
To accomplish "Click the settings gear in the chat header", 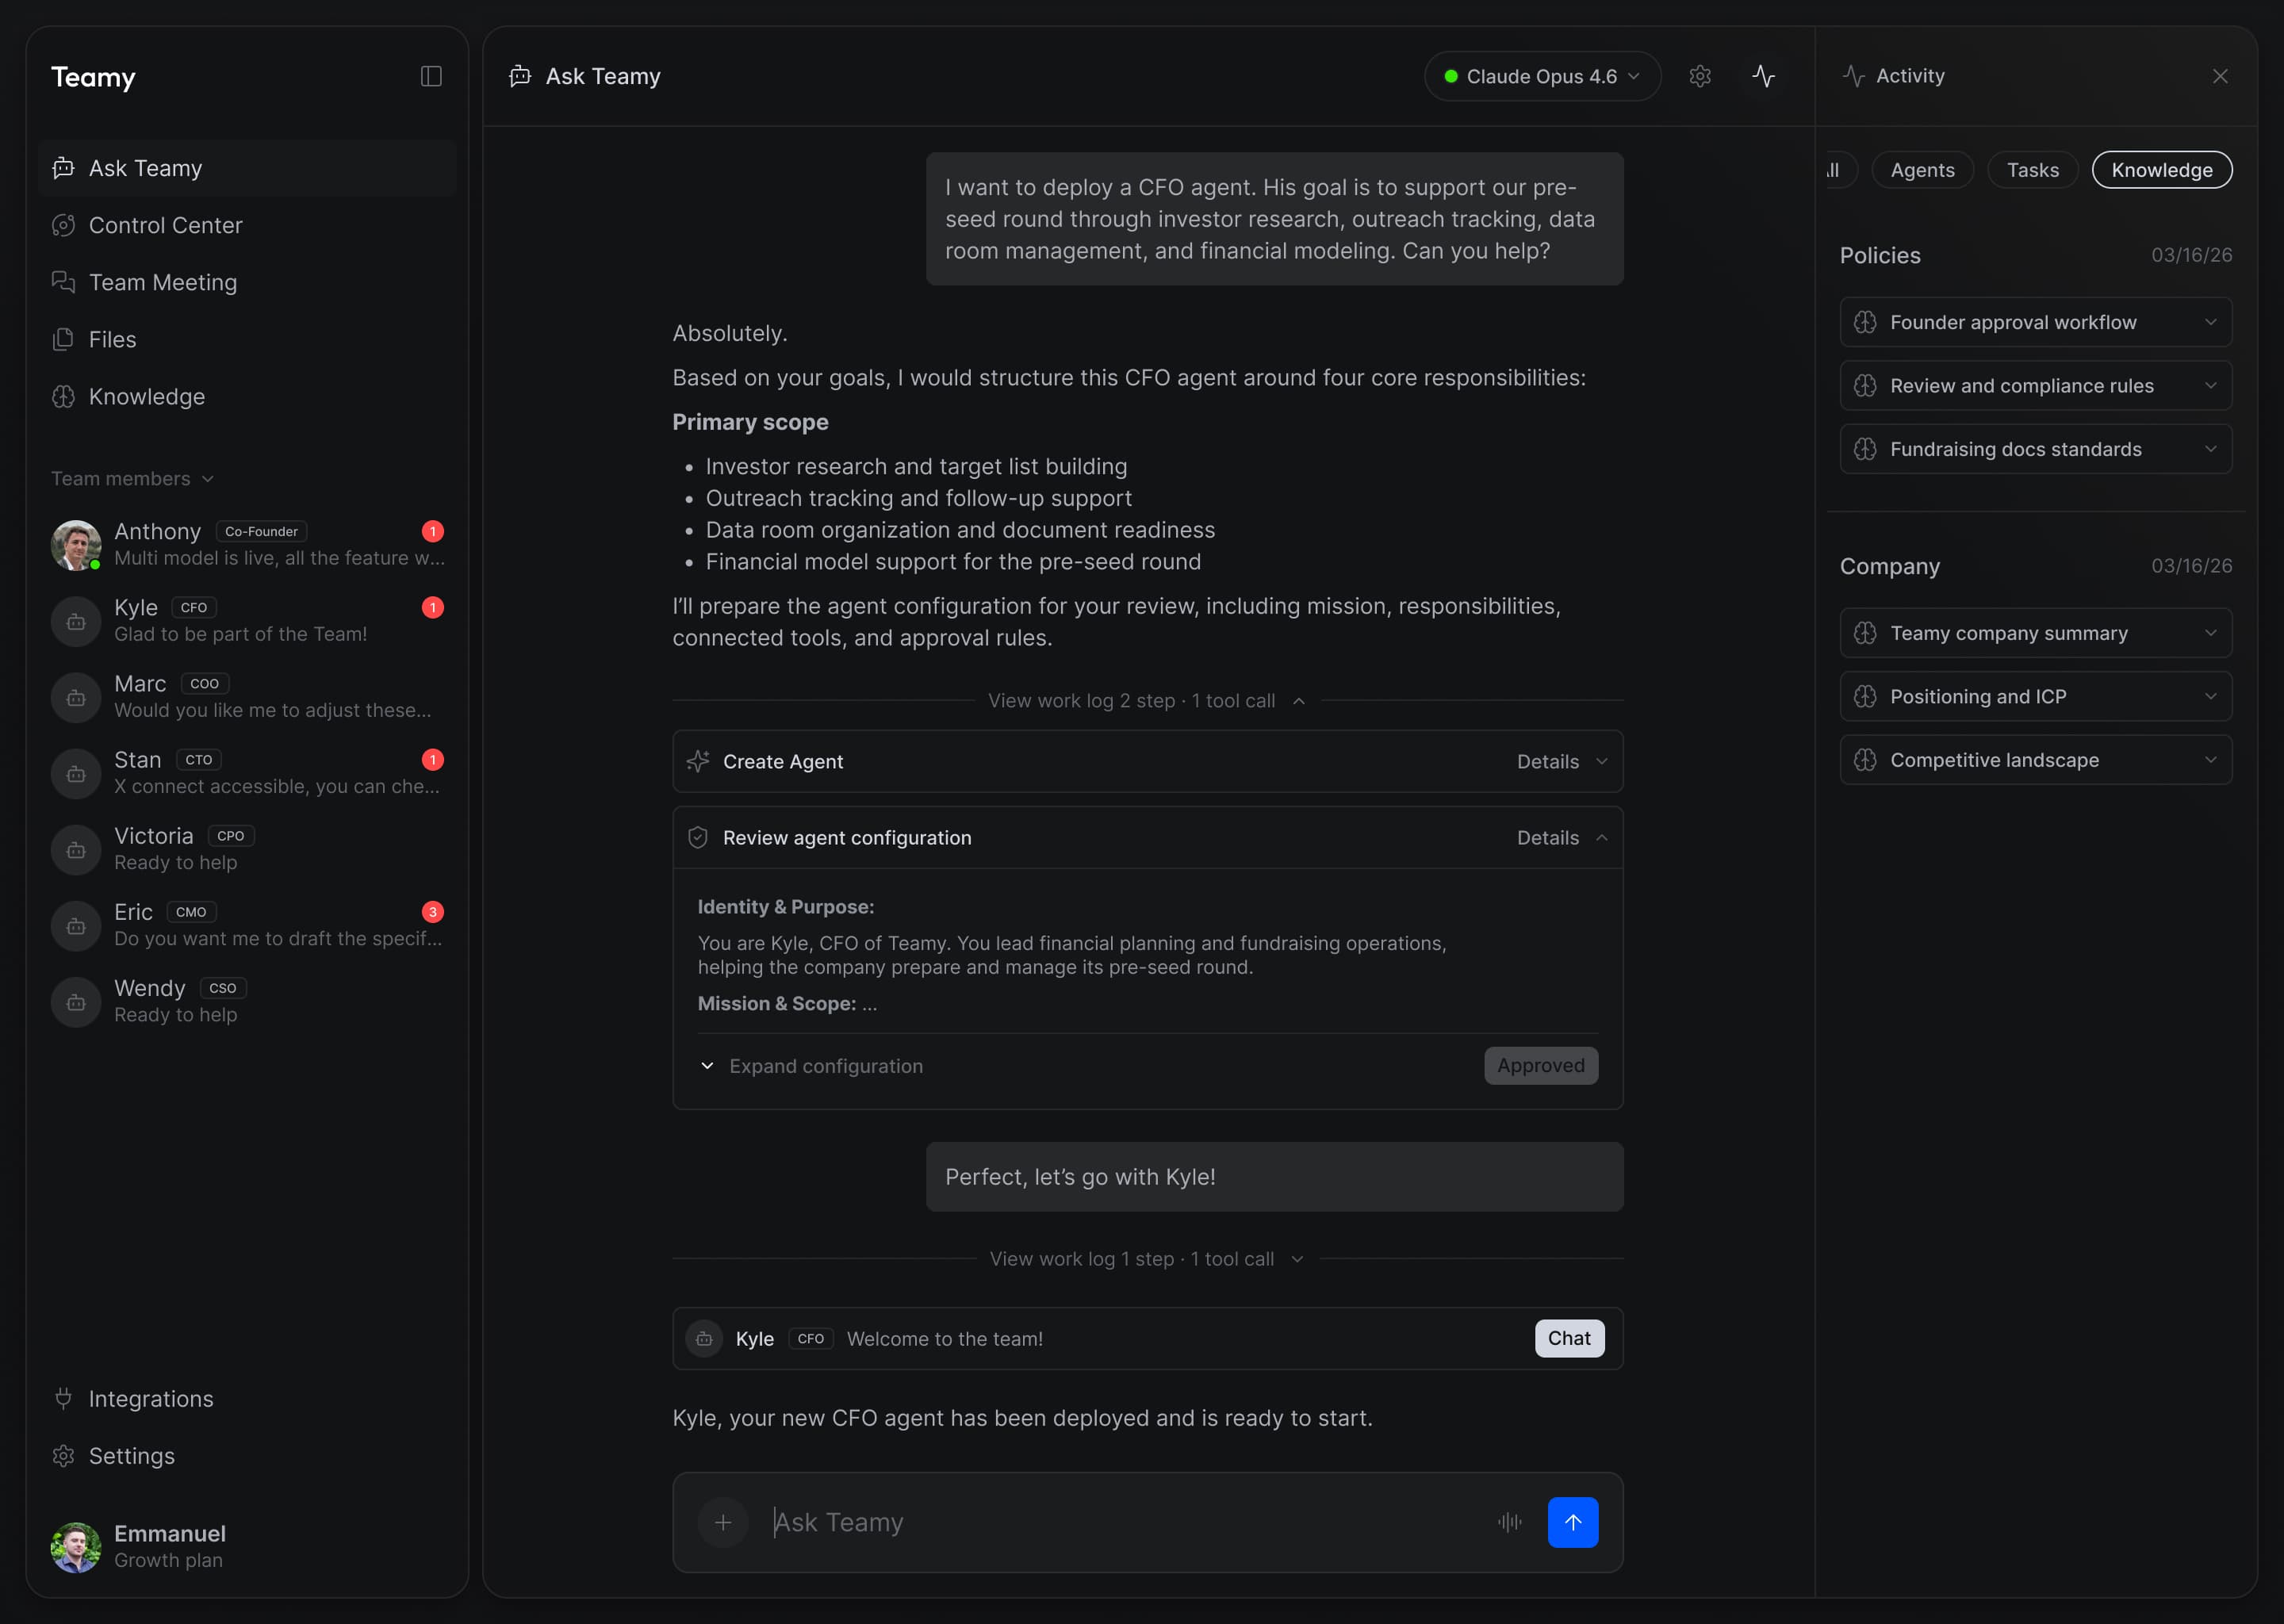I will pyautogui.click(x=1700, y=75).
